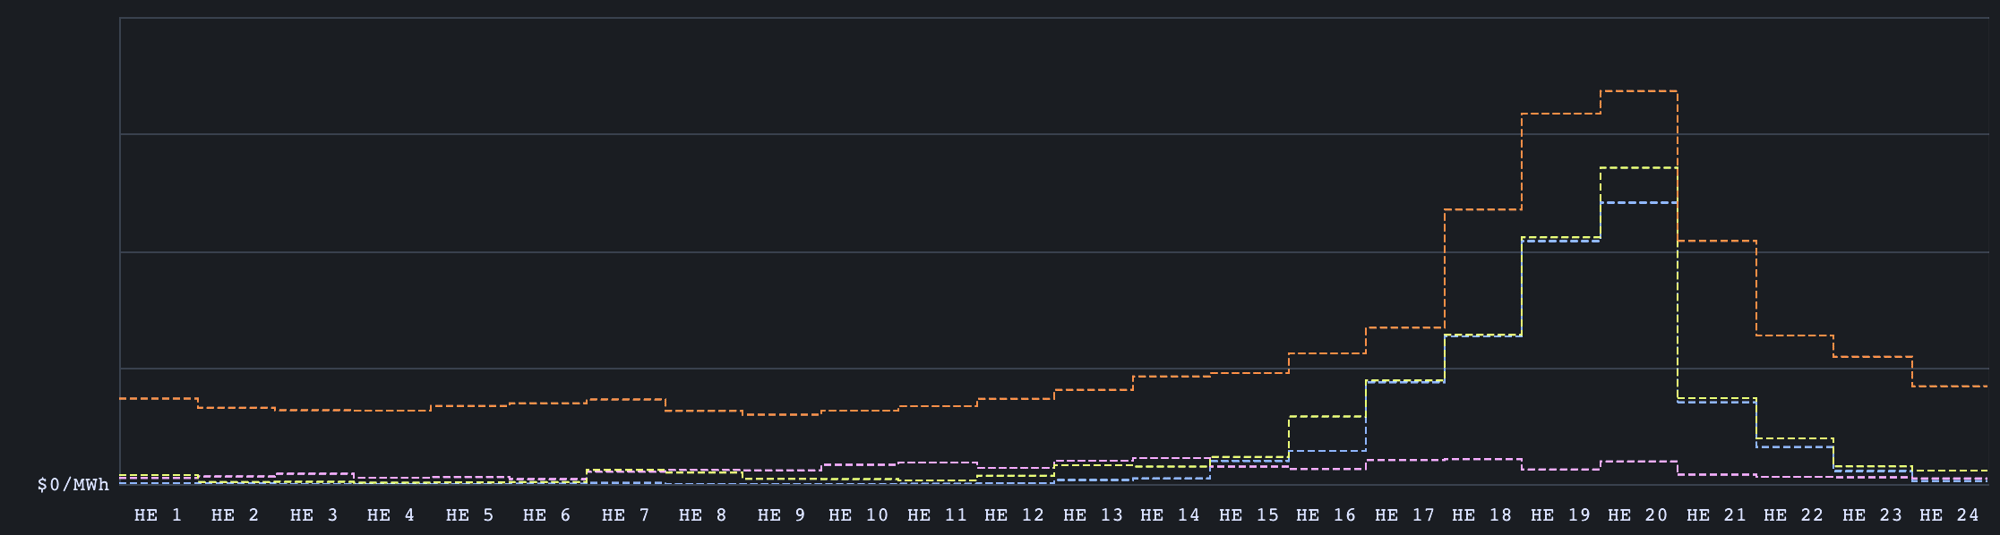Click orange line segment at HE 24
This screenshot has height=535, width=2000.
pos(1949,386)
